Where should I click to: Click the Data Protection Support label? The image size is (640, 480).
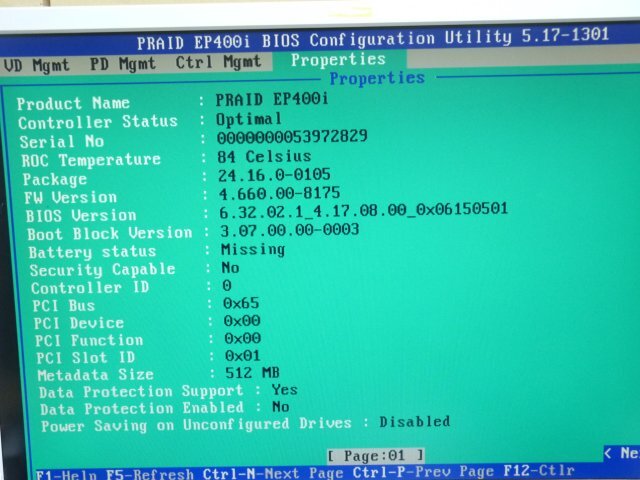click(x=141, y=391)
